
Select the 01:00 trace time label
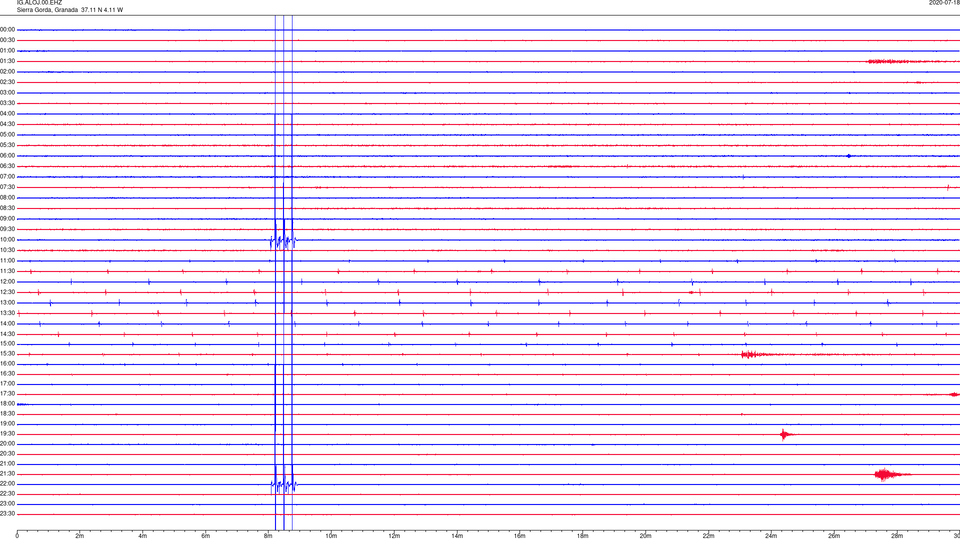click(x=7, y=51)
